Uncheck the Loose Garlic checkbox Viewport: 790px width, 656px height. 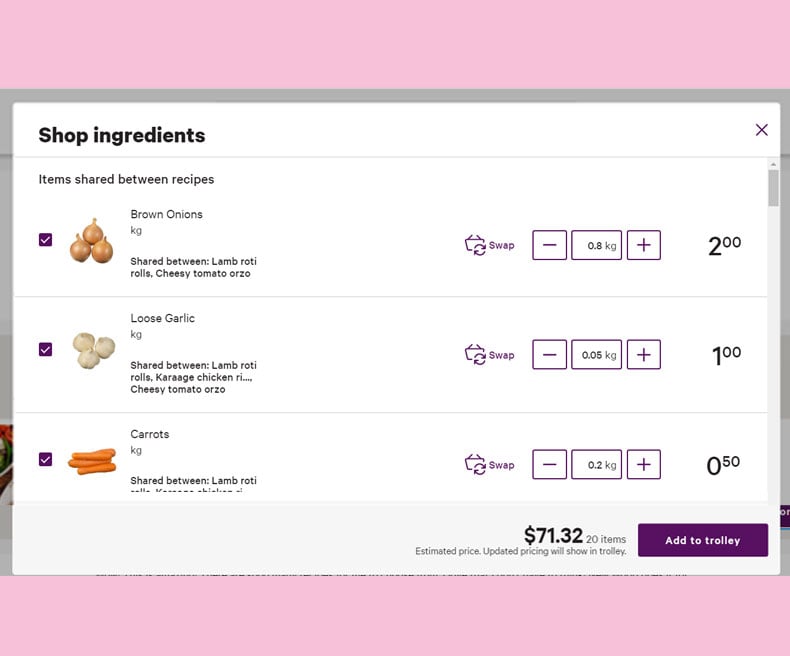click(45, 350)
